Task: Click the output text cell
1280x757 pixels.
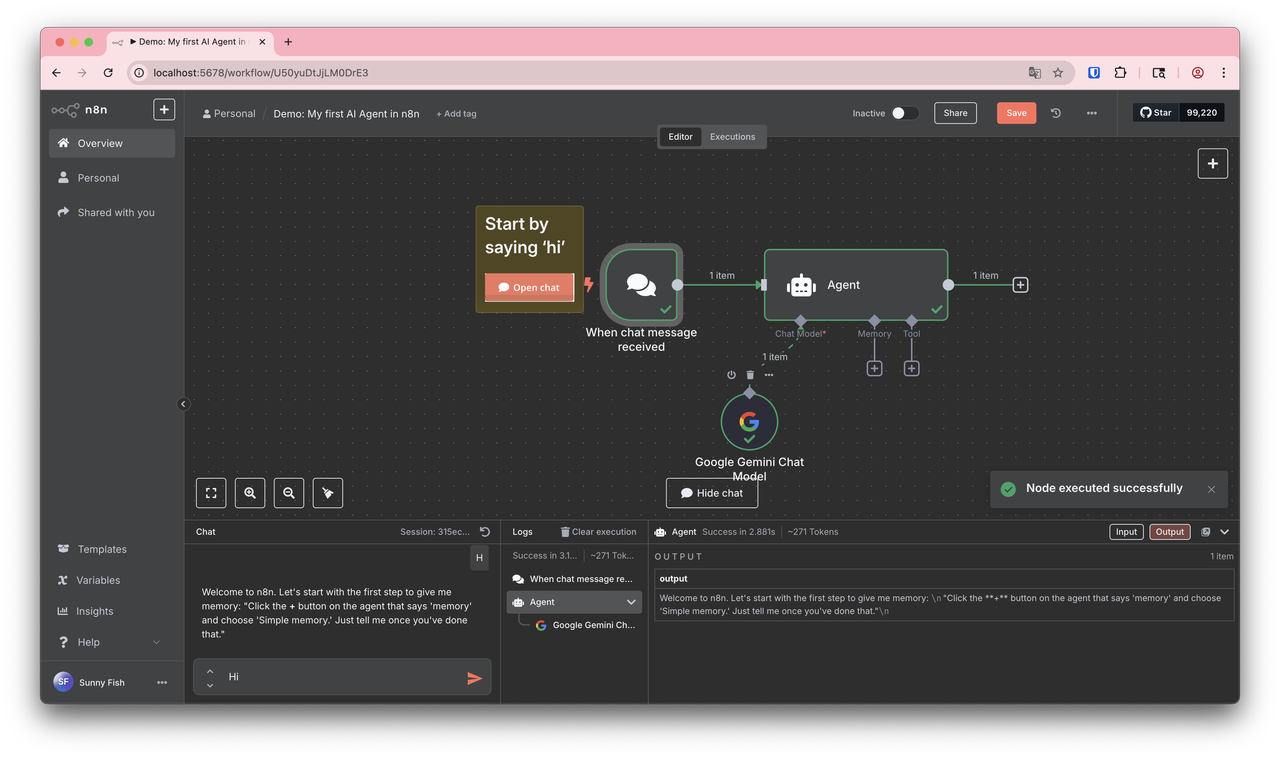Action: 944,604
